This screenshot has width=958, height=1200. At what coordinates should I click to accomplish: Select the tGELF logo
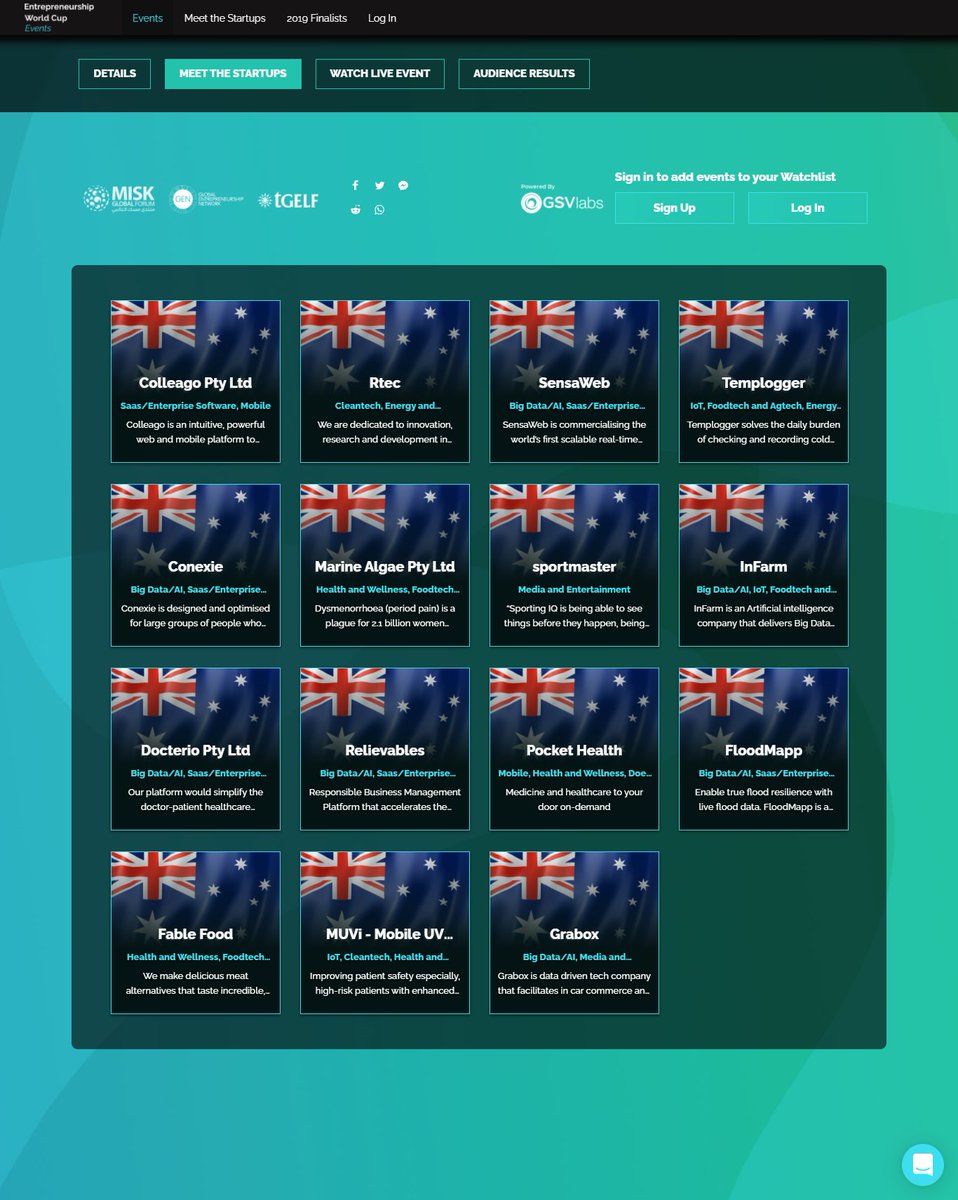tap(288, 200)
